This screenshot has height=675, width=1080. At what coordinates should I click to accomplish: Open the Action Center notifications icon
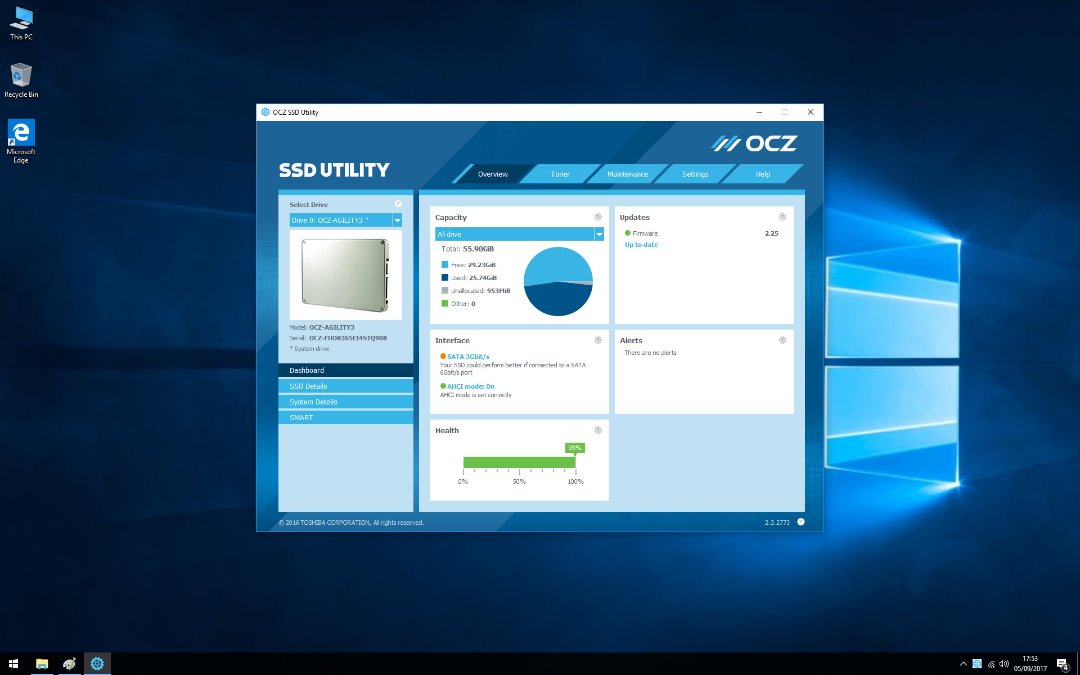[1063, 664]
